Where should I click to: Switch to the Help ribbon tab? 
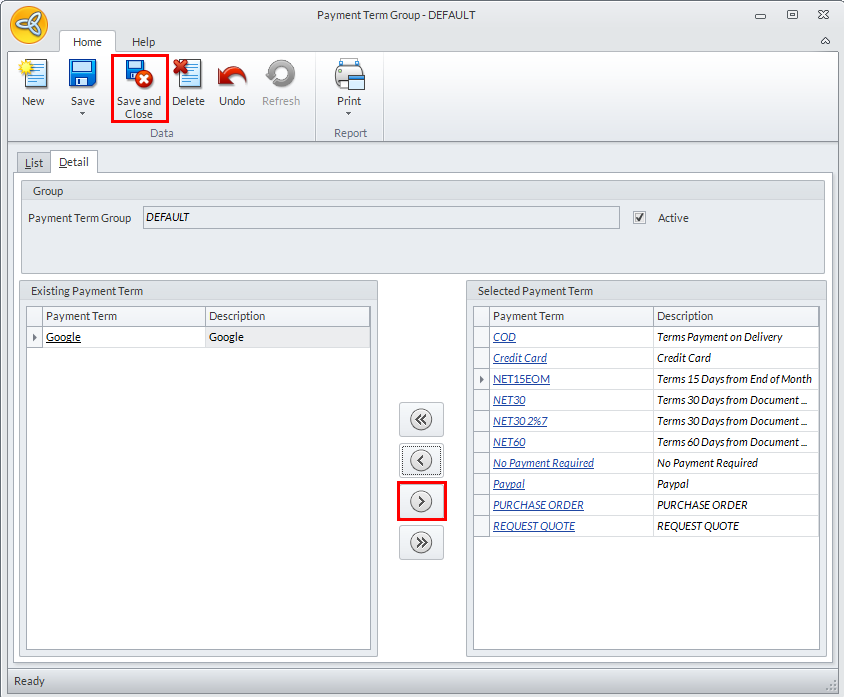[143, 42]
